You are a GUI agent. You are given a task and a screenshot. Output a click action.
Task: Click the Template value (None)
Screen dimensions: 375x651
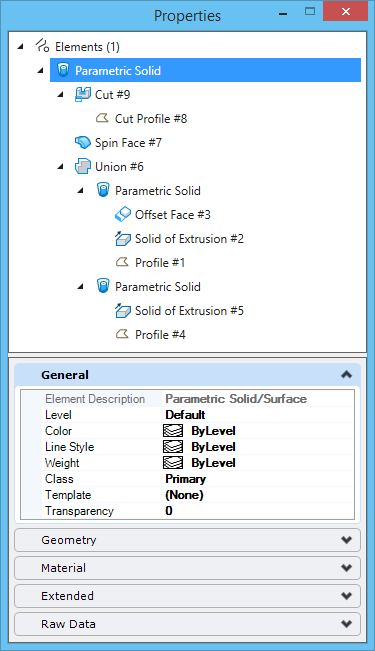coord(184,495)
